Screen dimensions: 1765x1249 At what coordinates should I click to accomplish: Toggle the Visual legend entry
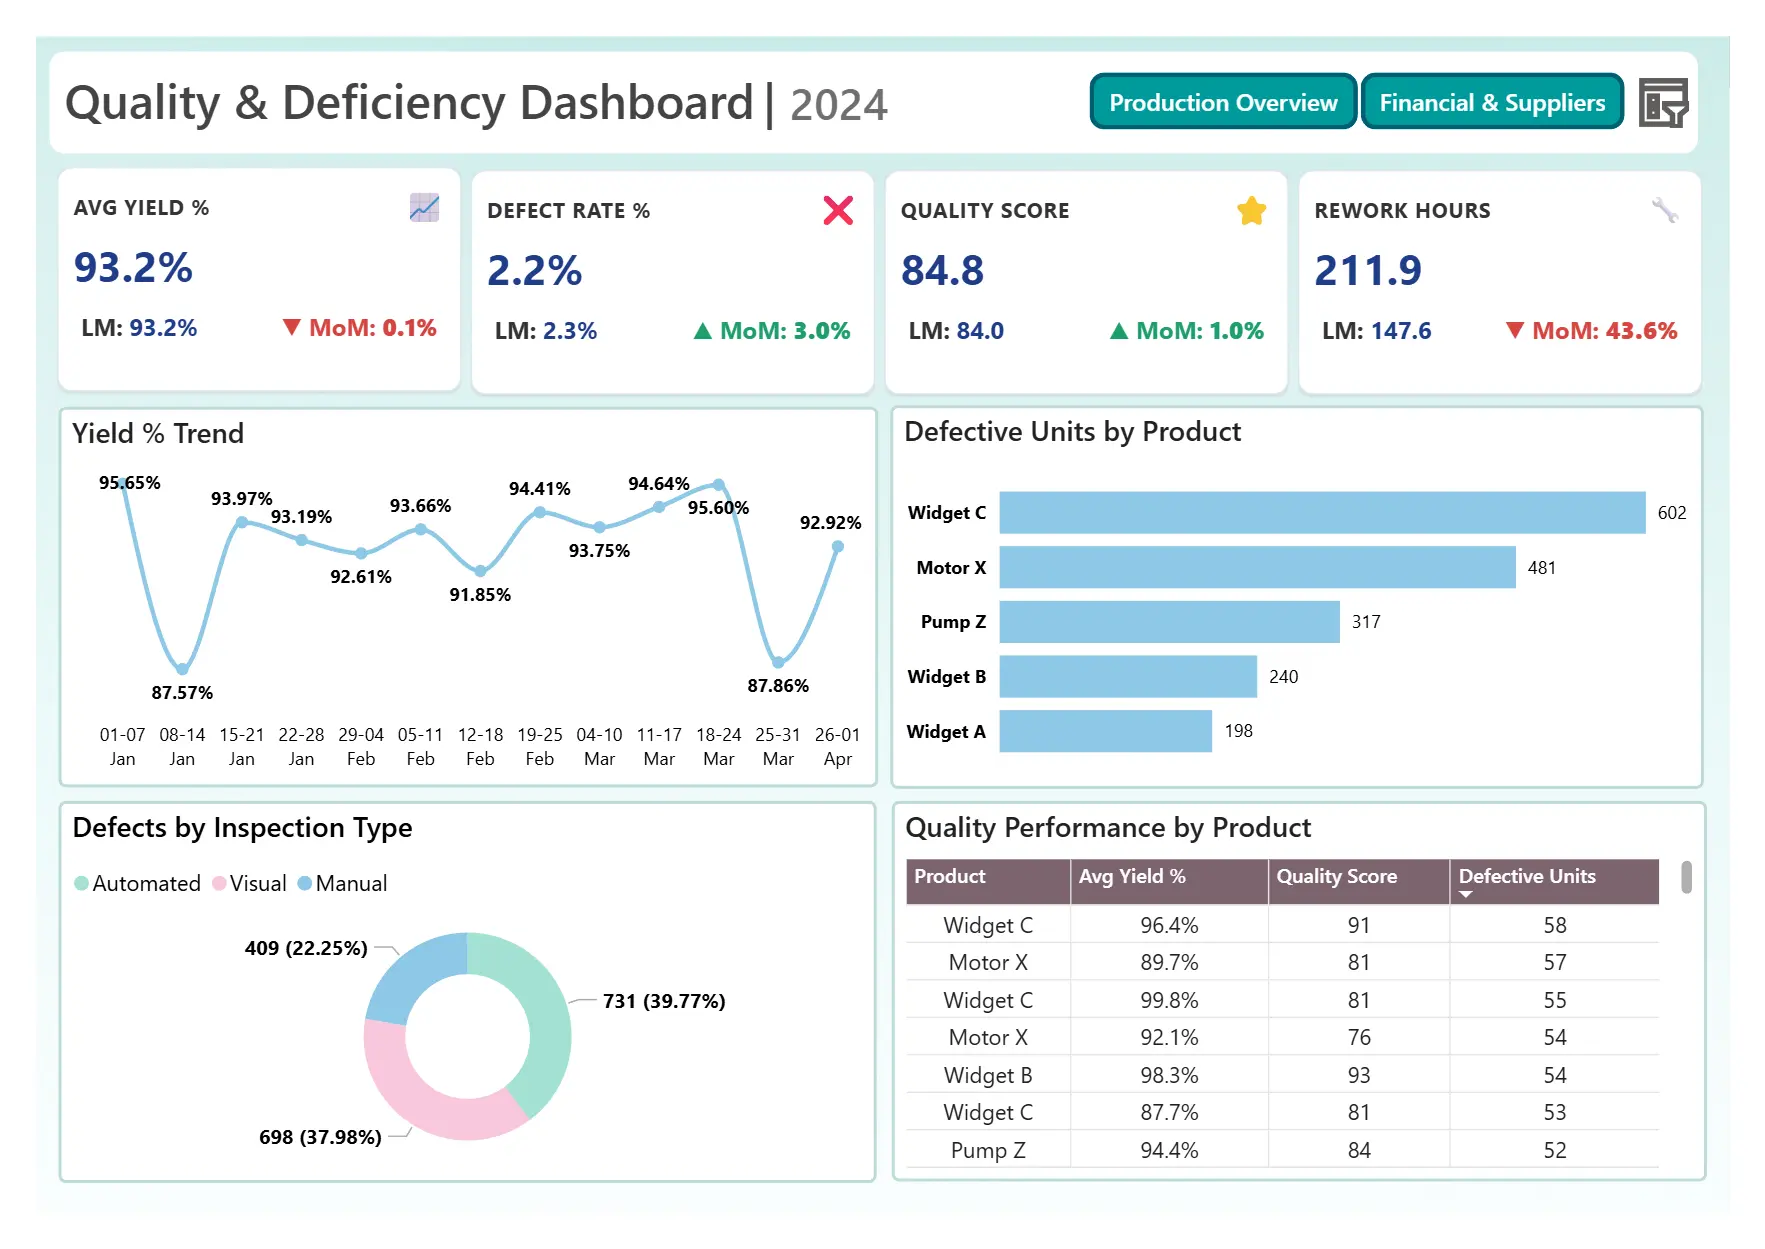pos(251,883)
